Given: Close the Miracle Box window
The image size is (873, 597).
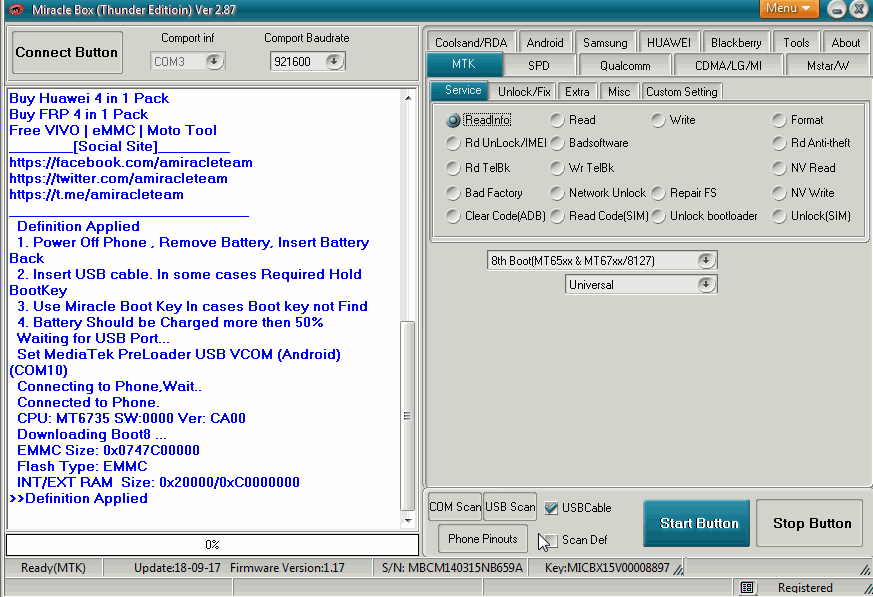Looking at the screenshot, I should tap(860, 9).
